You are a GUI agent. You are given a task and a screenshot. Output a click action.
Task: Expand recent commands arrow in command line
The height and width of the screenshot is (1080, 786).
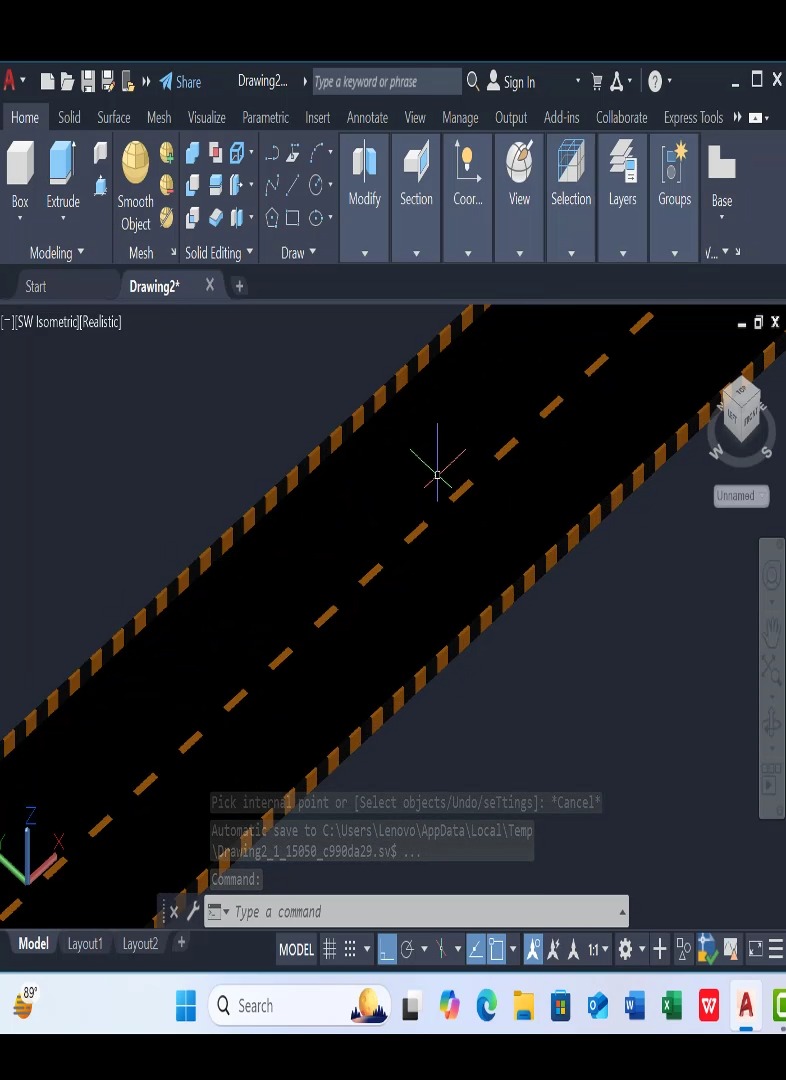coord(623,912)
